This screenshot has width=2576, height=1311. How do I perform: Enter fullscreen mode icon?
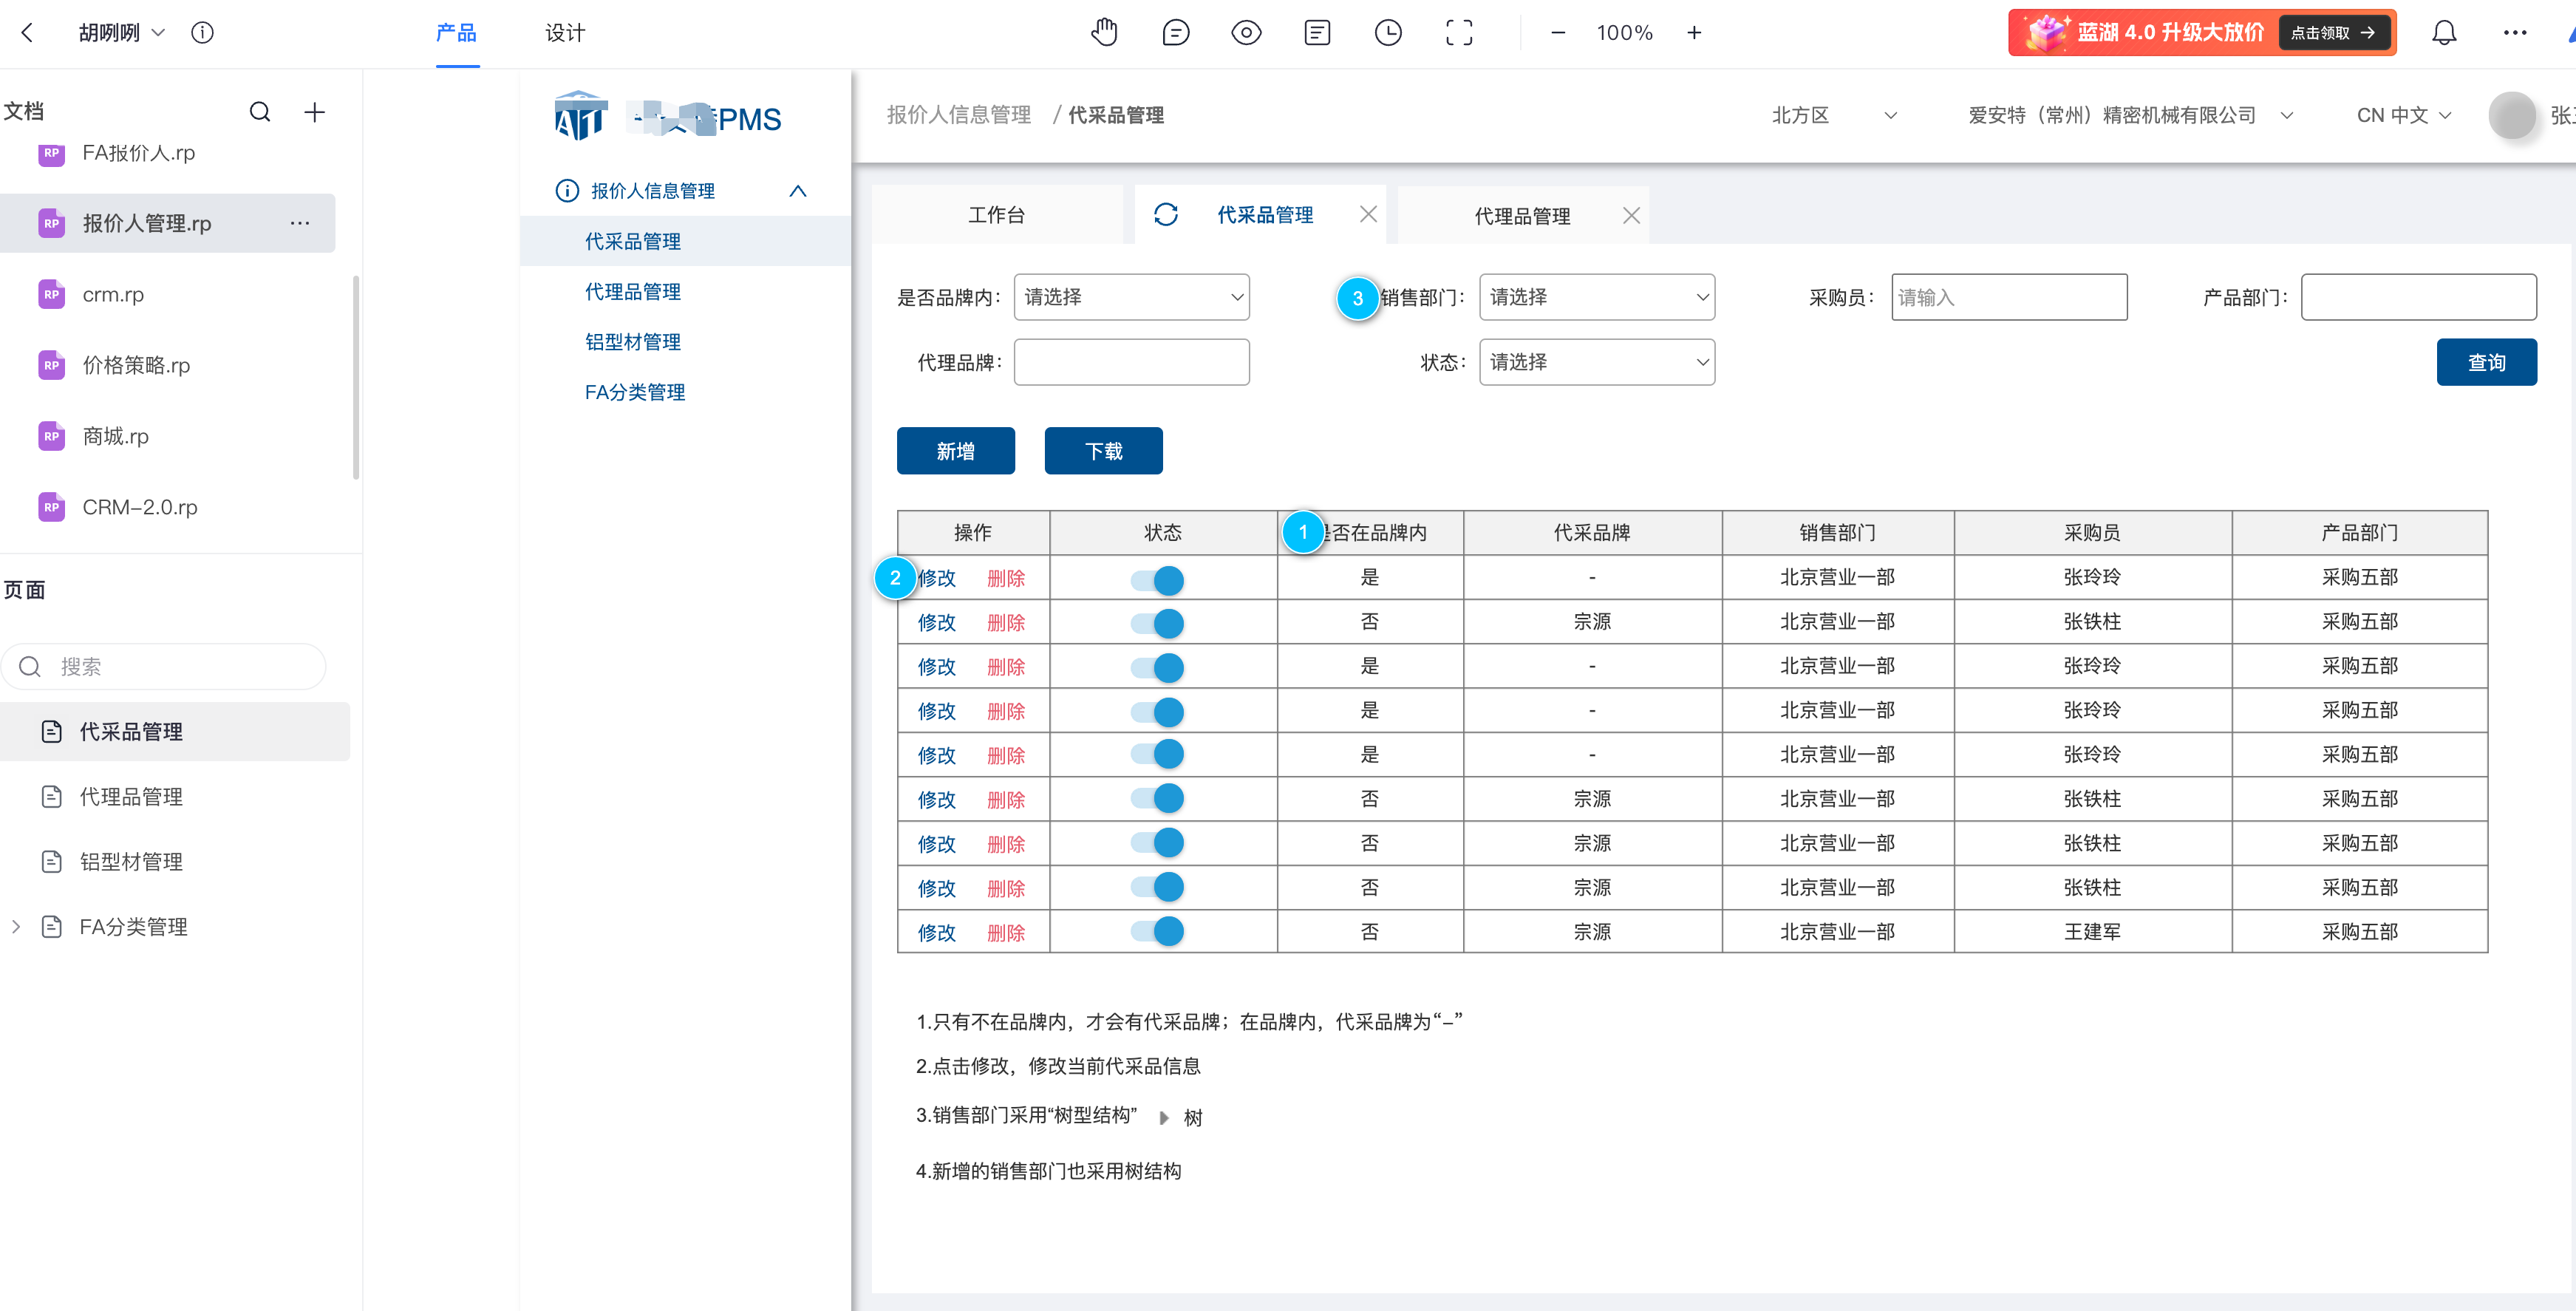1459,33
